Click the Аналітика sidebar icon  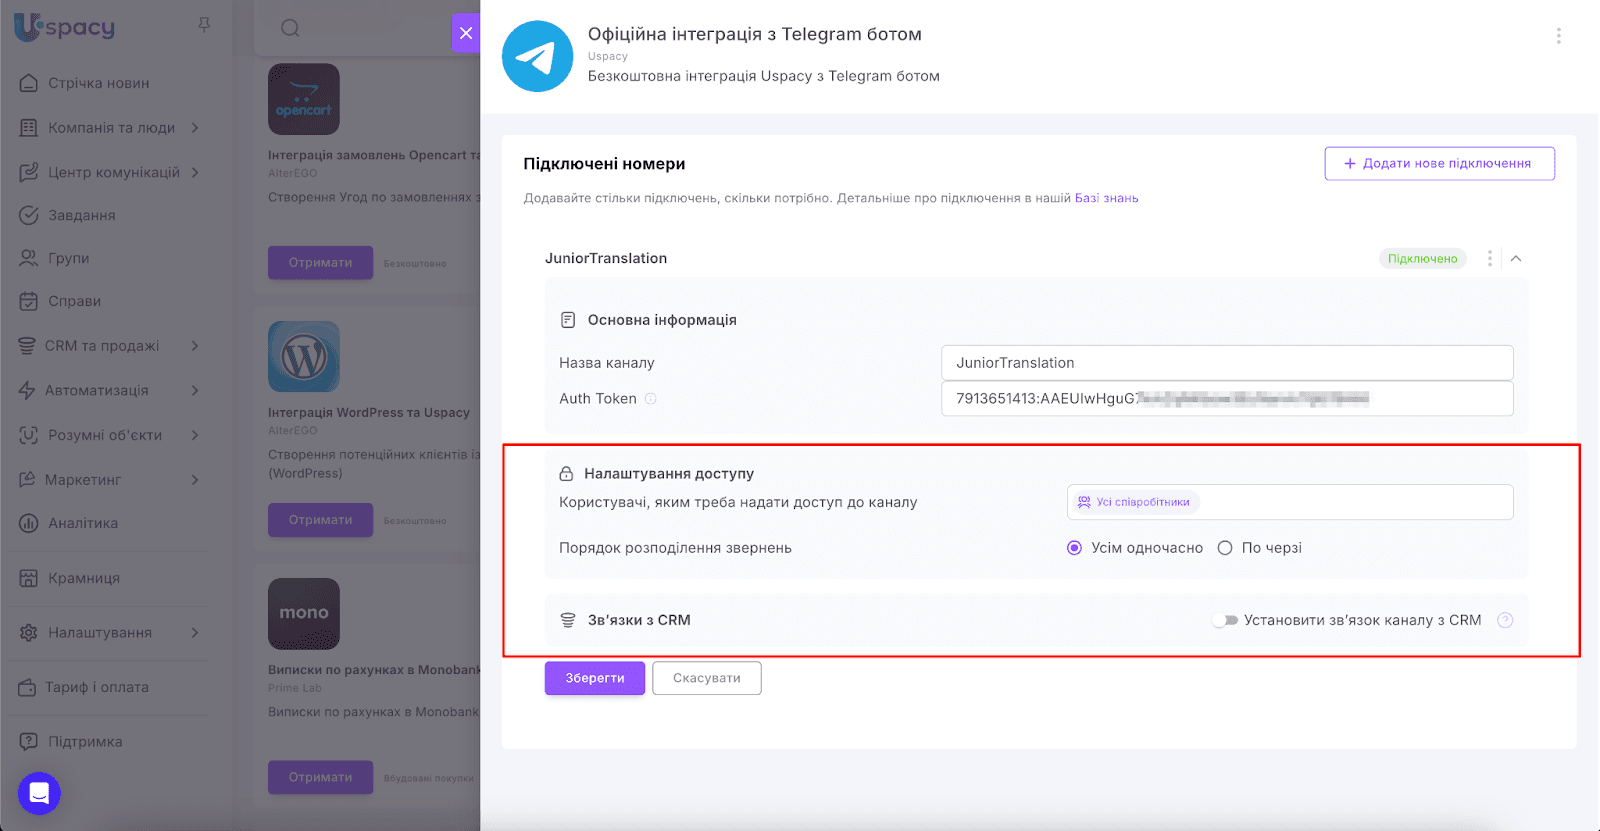27,523
